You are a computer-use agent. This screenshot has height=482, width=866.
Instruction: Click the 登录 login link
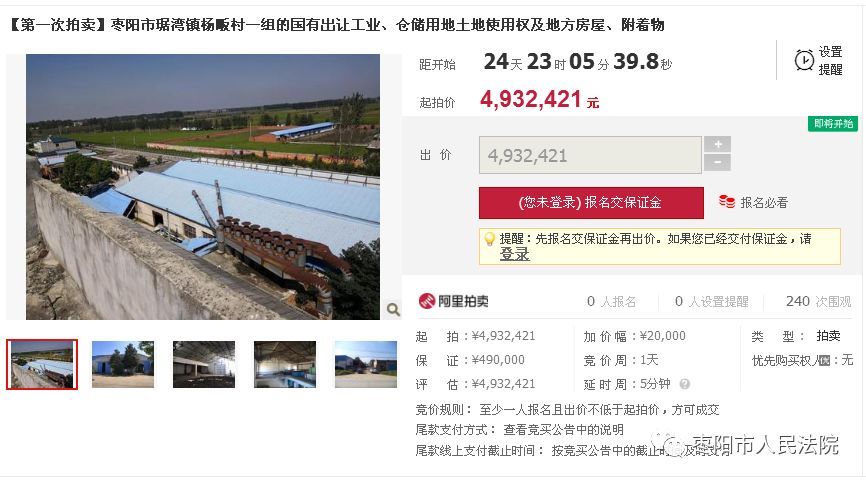coord(514,254)
